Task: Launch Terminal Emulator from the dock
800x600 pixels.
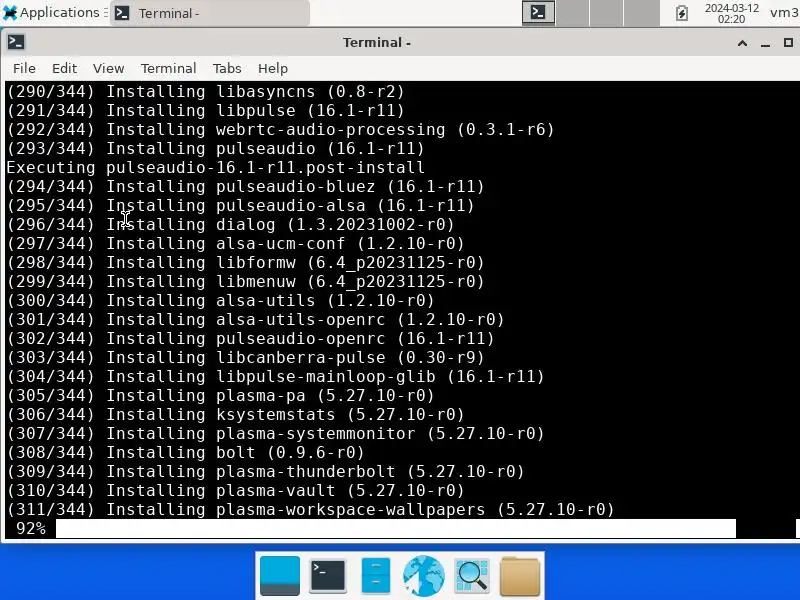Action: (x=328, y=576)
